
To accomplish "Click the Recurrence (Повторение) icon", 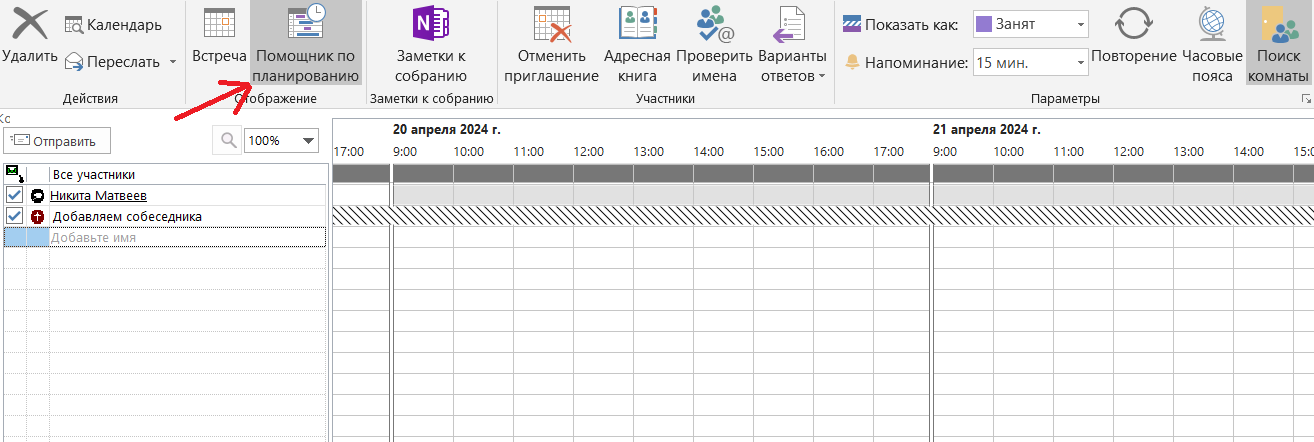I will point(1133,26).
